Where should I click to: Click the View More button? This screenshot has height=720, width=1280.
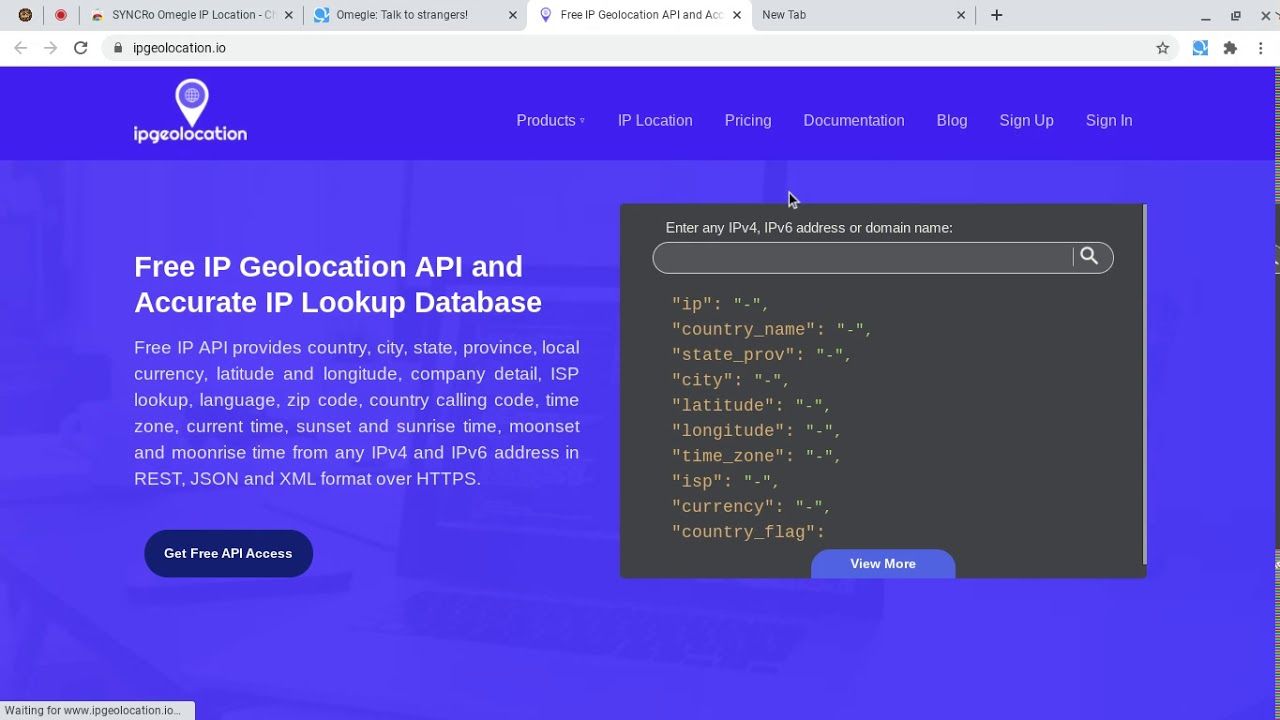pyautogui.click(x=883, y=564)
